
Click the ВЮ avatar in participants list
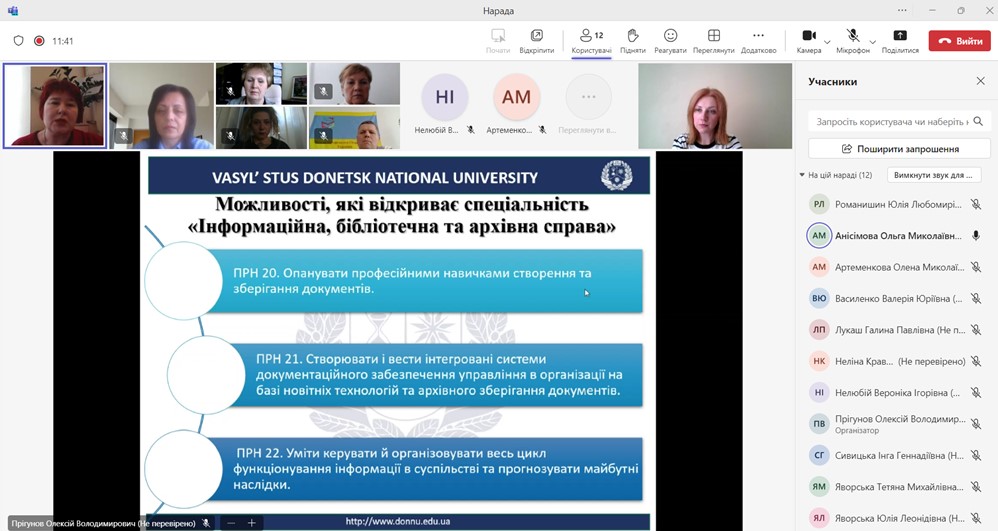tap(819, 299)
